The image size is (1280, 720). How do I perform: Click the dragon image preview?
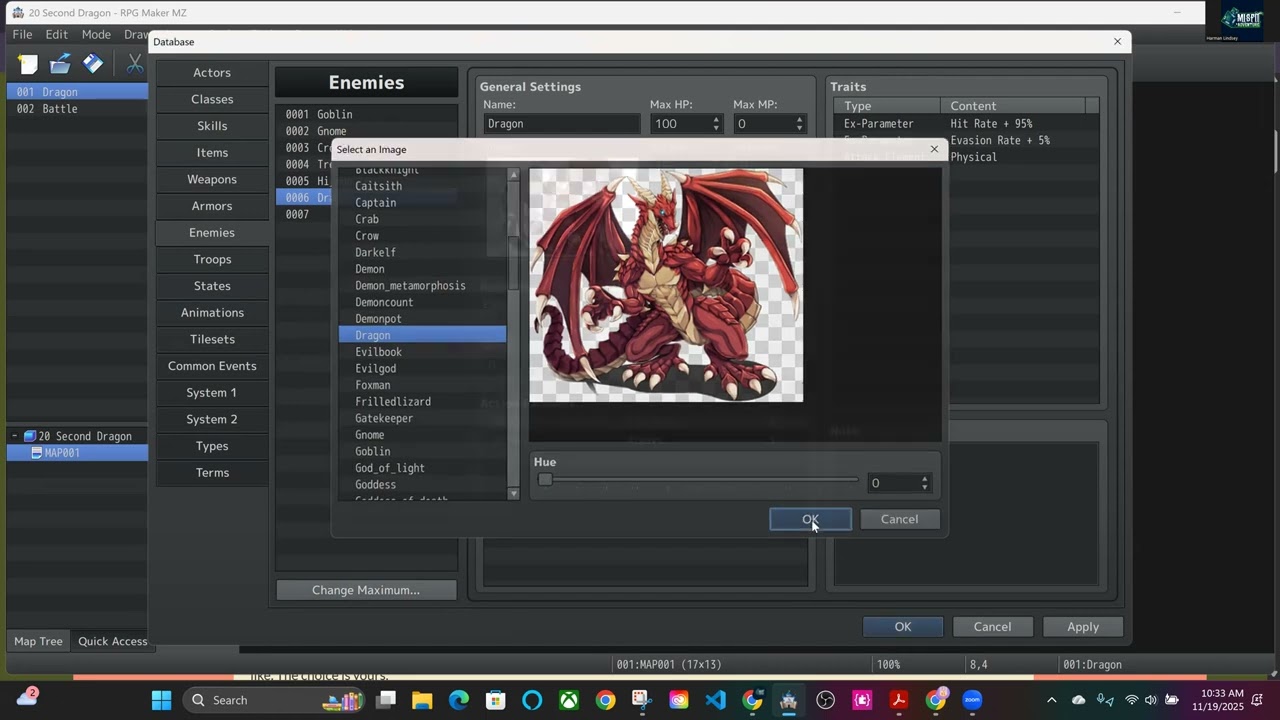pos(666,285)
